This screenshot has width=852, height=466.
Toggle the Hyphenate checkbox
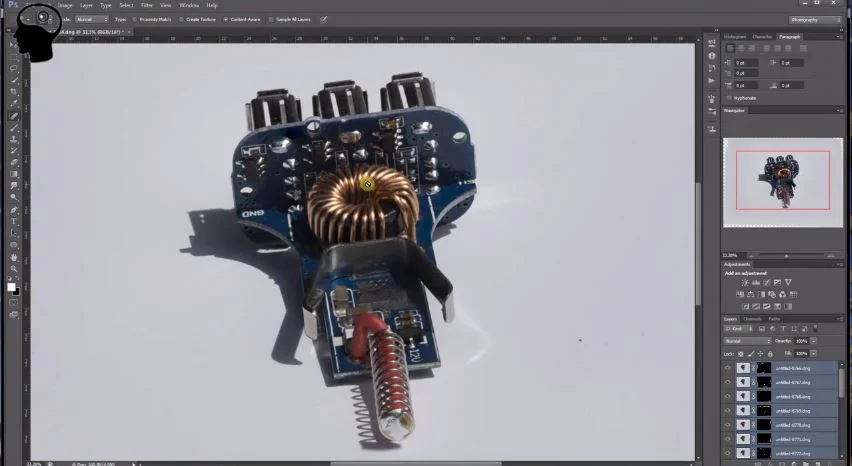729,98
